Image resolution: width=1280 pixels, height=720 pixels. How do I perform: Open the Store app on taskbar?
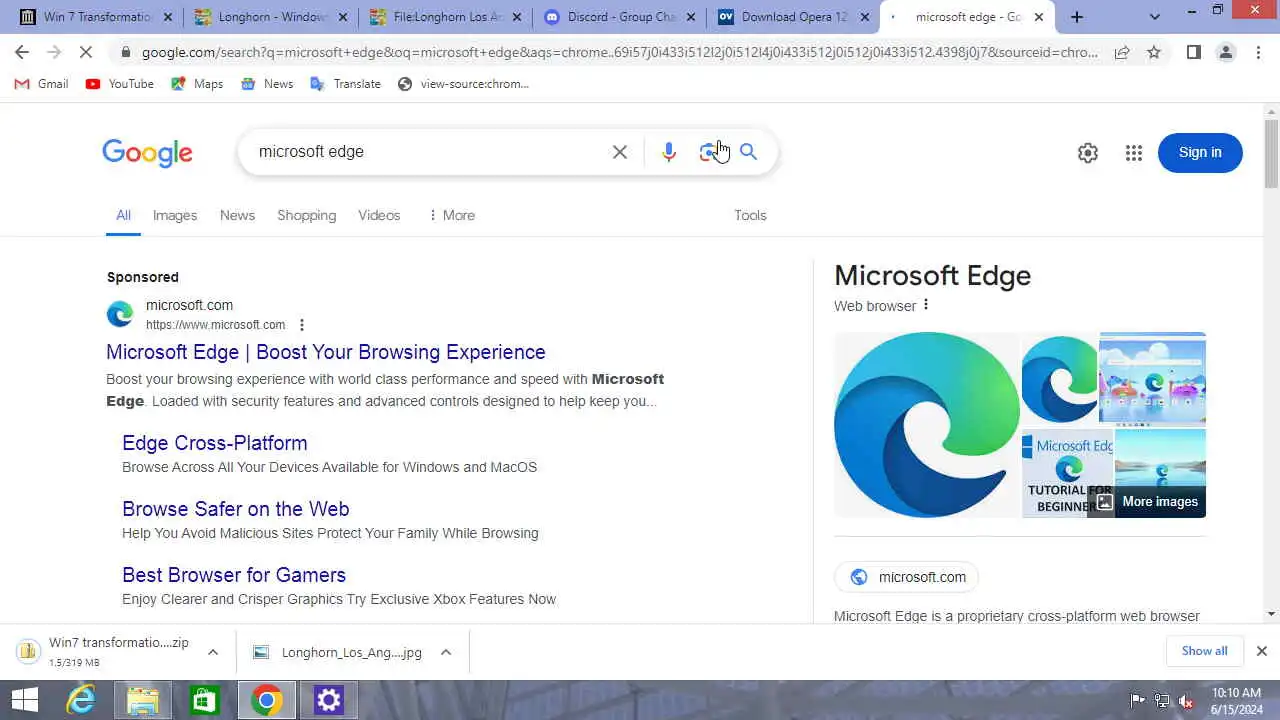(204, 700)
